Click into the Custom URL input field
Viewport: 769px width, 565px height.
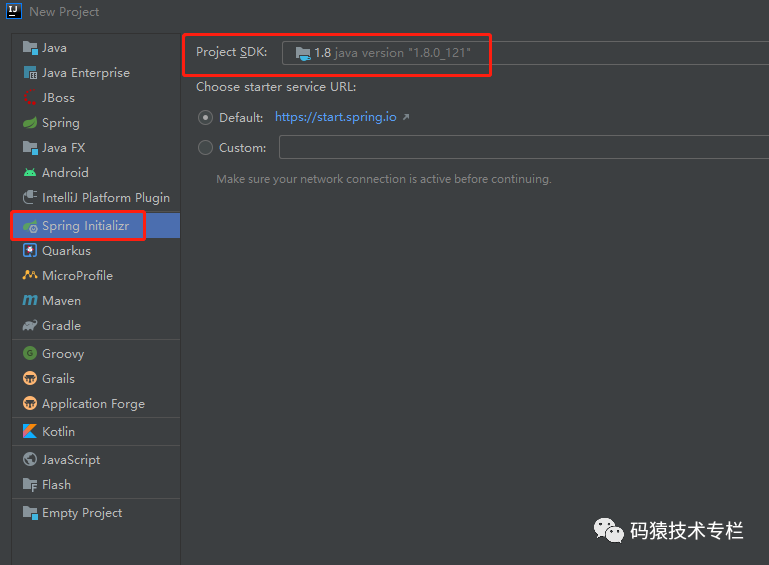pyautogui.click(x=524, y=147)
